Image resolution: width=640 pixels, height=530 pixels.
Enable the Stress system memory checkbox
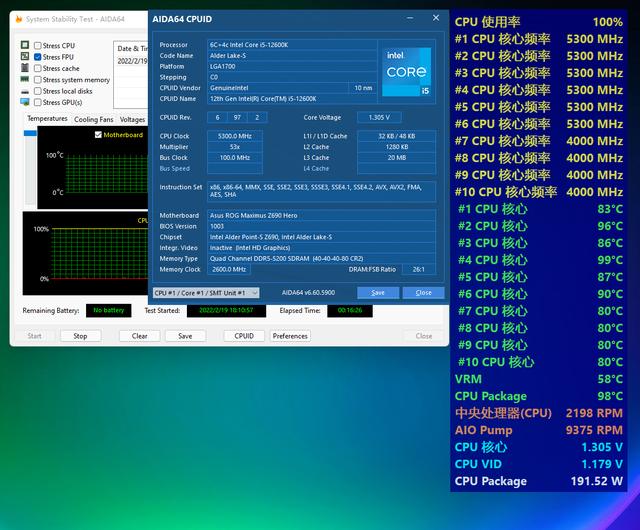click(38, 80)
